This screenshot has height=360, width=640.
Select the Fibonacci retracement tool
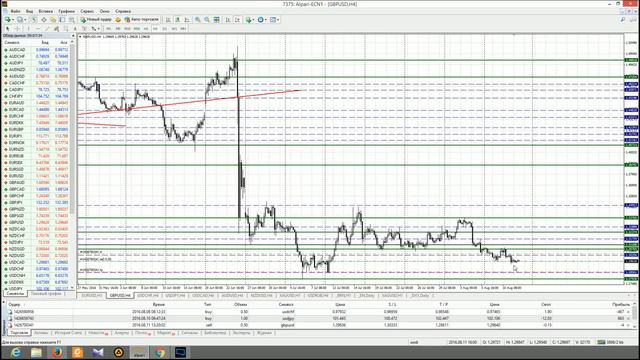pyautogui.click(x=66, y=29)
